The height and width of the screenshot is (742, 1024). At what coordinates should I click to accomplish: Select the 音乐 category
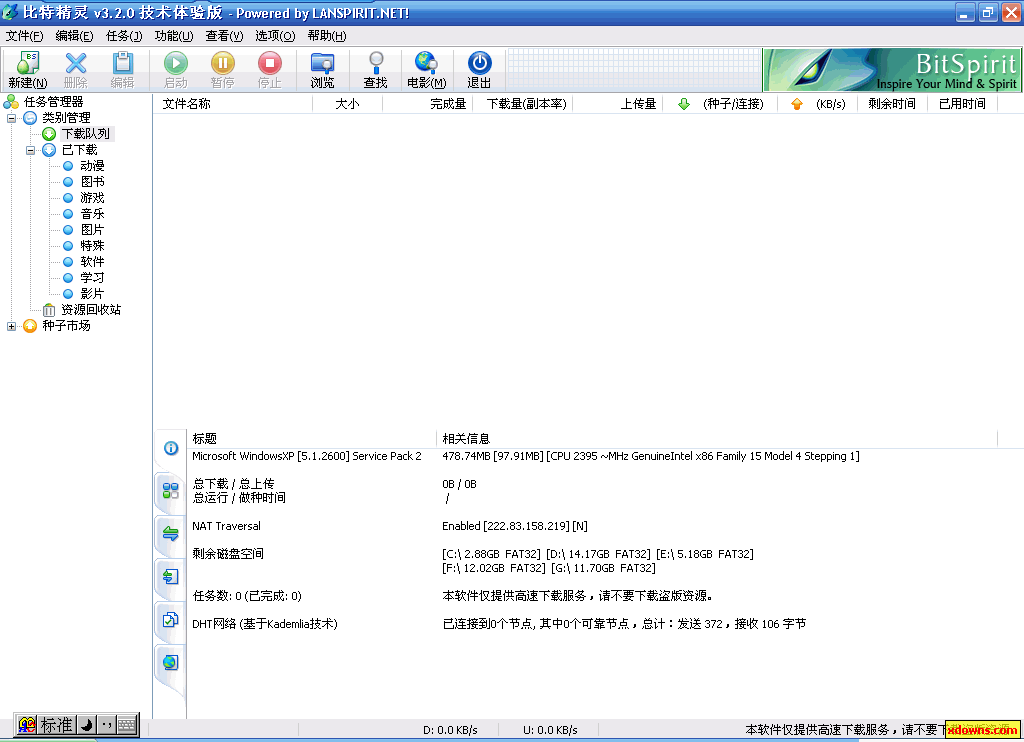(92, 214)
